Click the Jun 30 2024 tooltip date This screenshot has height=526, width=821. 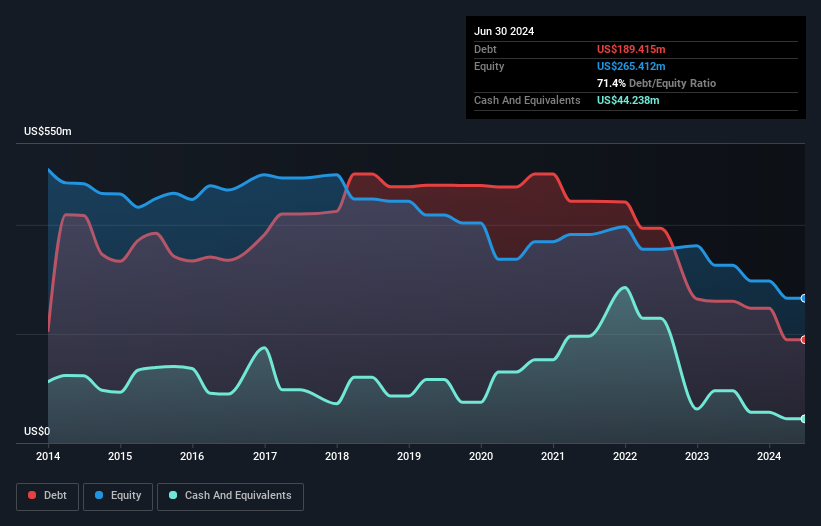(x=504, y=31)
